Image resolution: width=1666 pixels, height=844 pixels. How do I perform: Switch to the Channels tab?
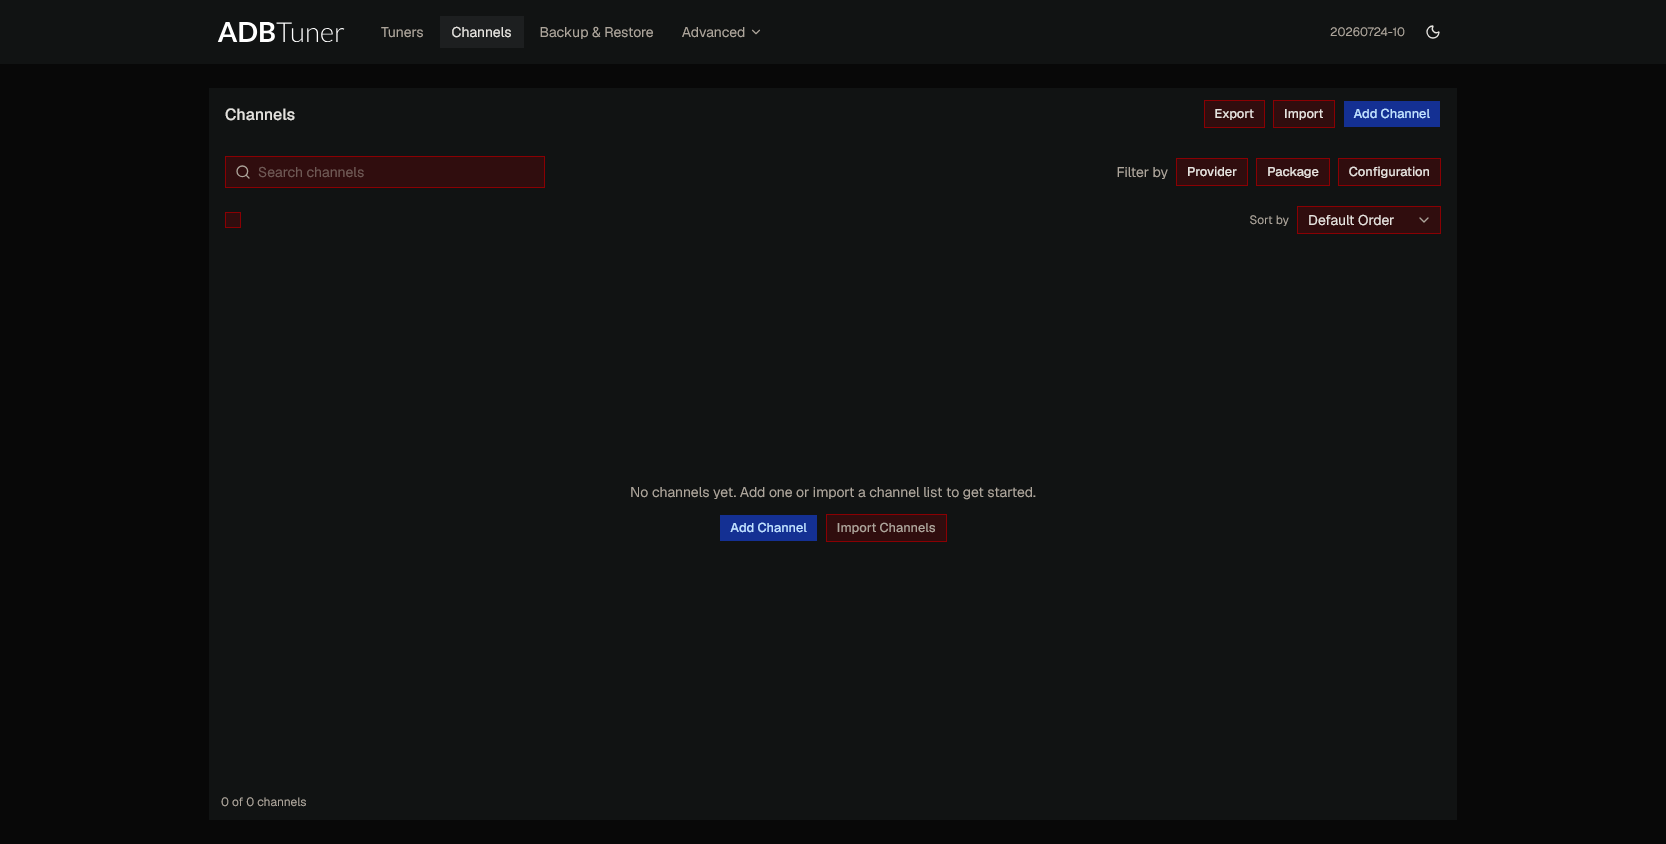point(481,32)
